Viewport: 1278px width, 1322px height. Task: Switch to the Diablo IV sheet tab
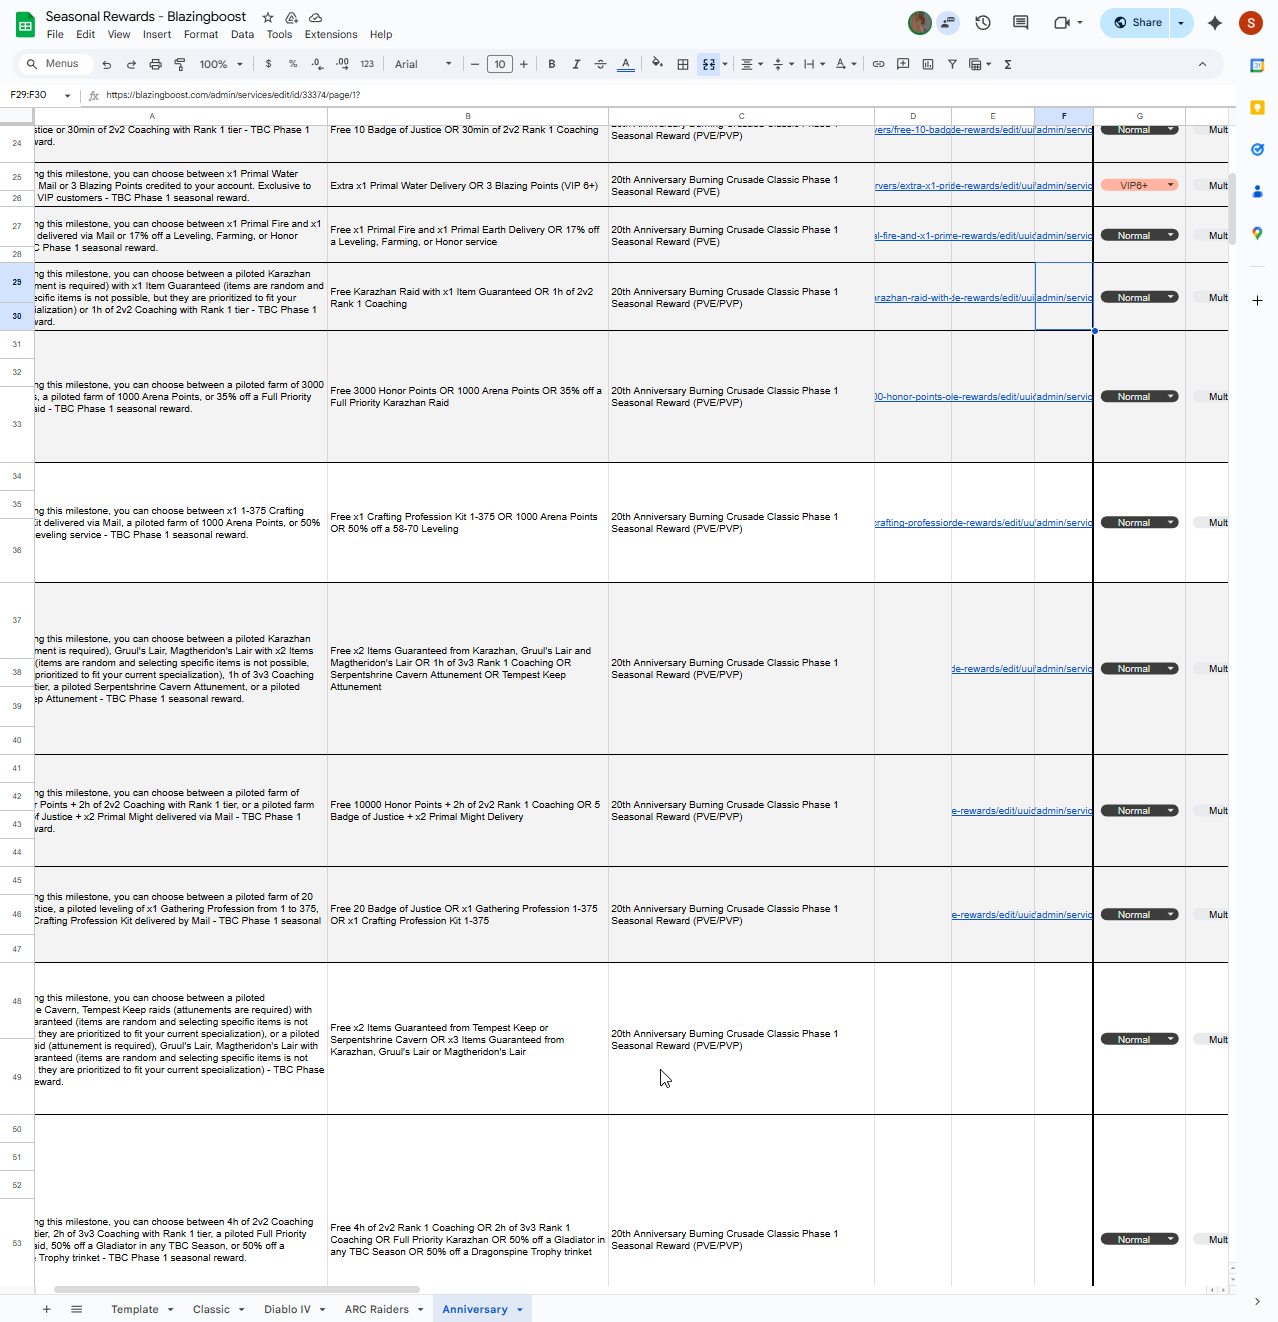(287, 1309)
